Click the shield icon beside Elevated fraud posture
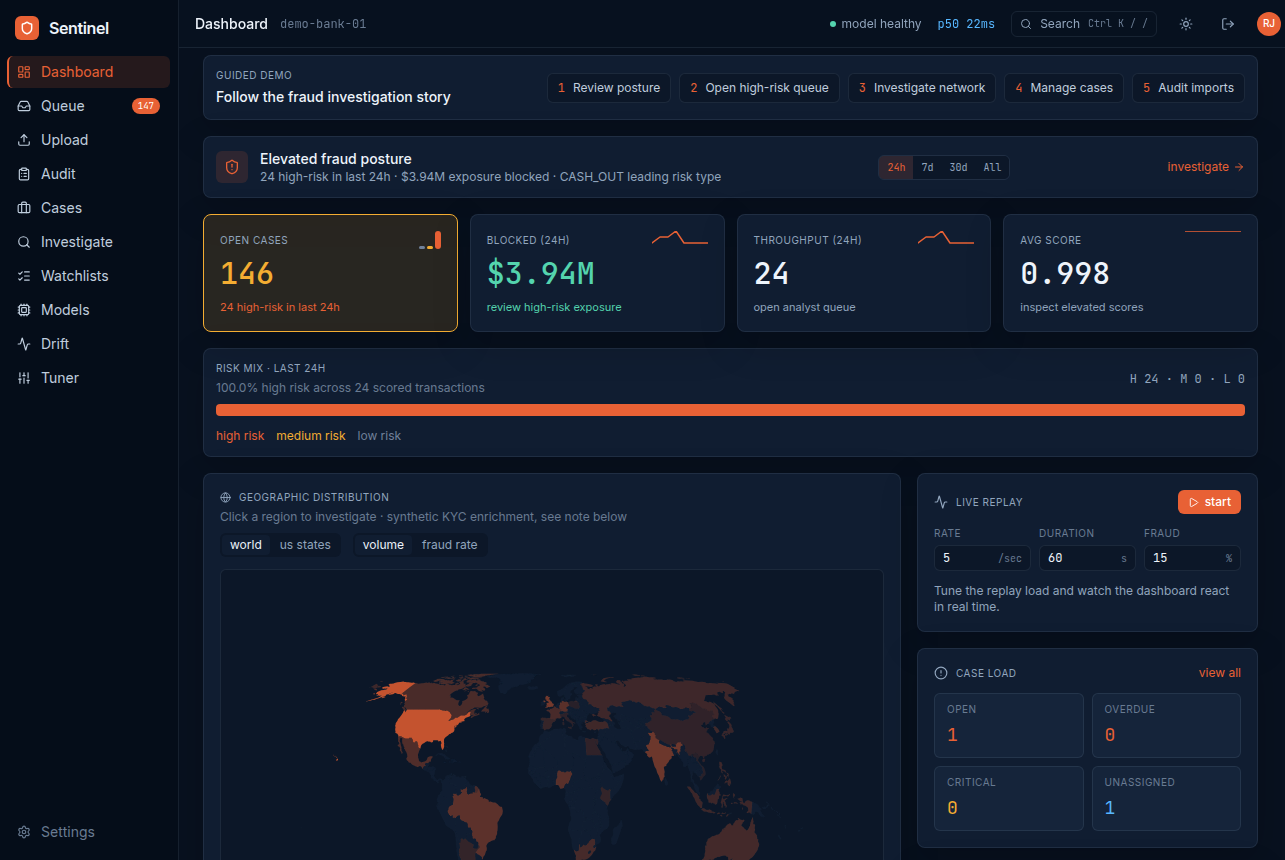 point(232,167)
